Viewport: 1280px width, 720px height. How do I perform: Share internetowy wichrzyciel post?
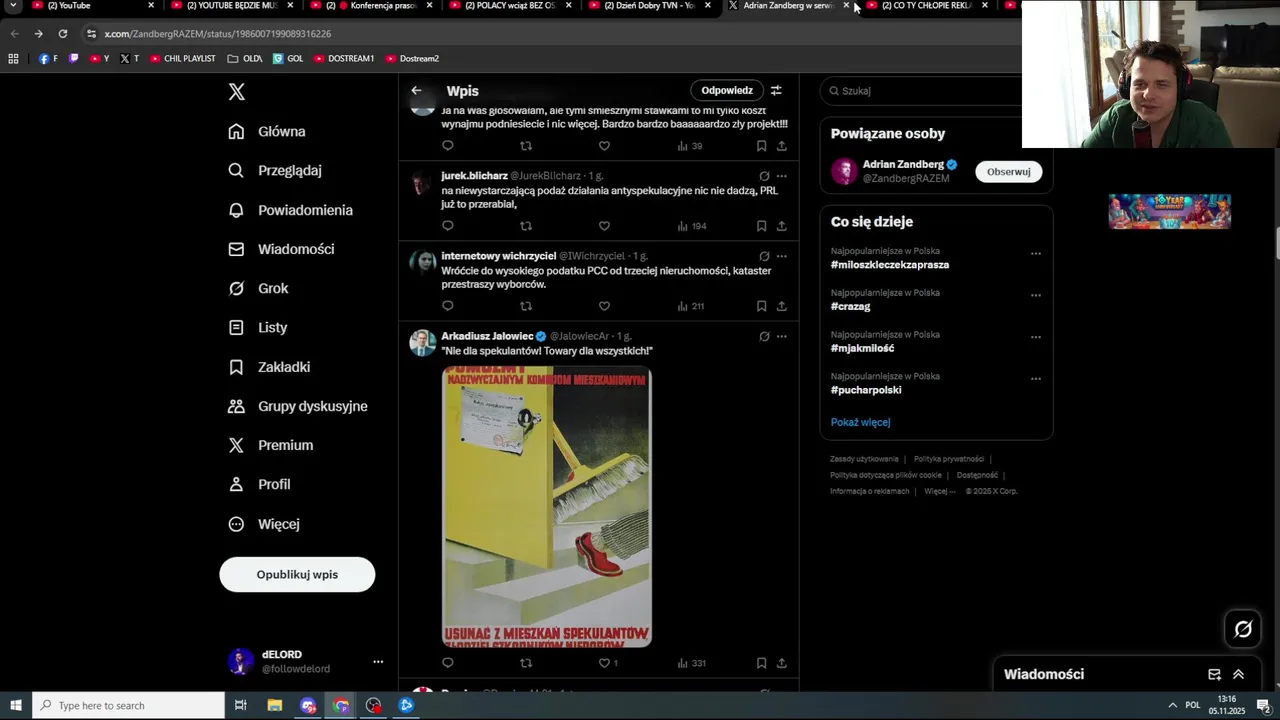click(781, 306)
